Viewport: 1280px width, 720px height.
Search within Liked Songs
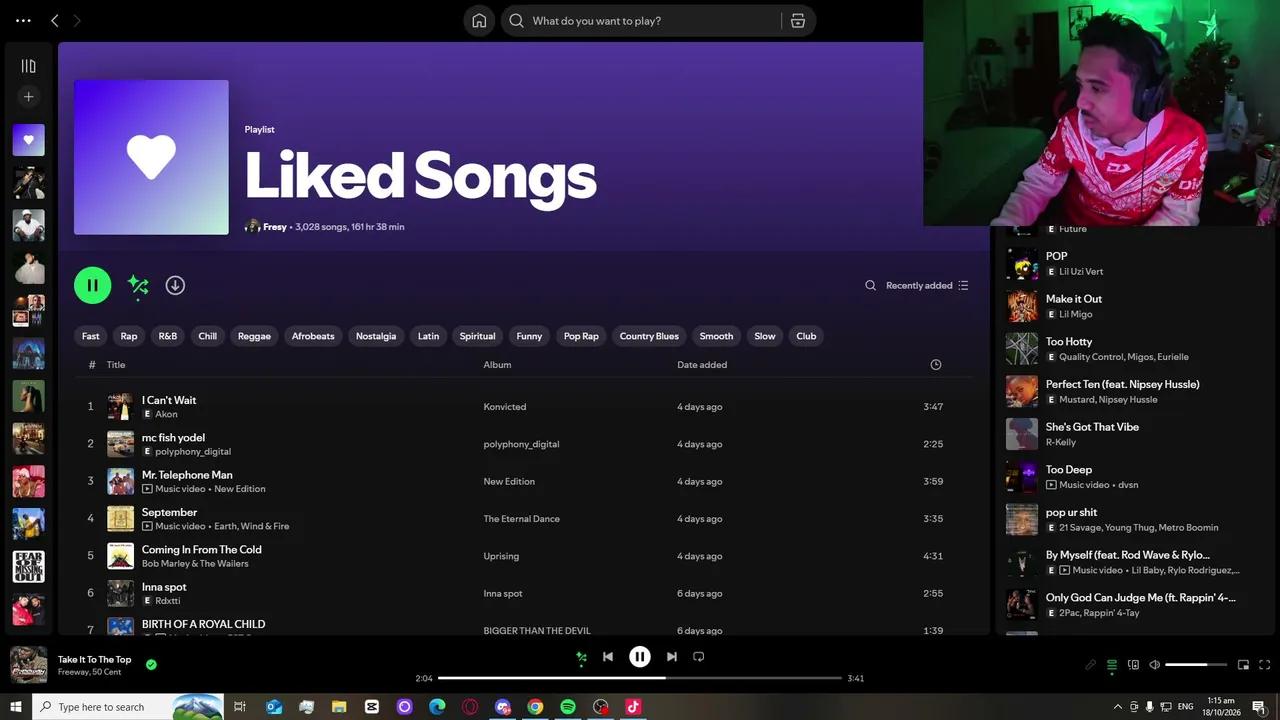[870, 285]
